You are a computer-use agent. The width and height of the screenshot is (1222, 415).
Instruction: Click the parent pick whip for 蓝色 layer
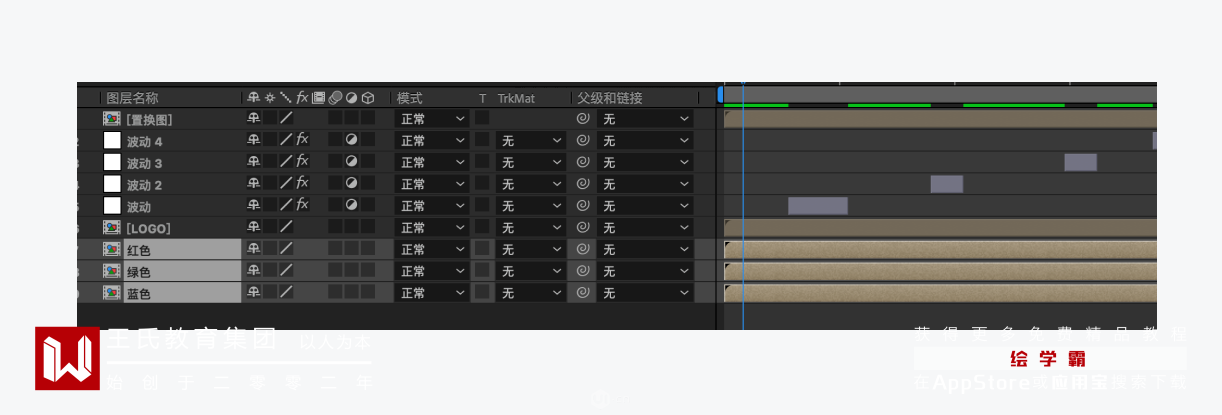(583, 293)
